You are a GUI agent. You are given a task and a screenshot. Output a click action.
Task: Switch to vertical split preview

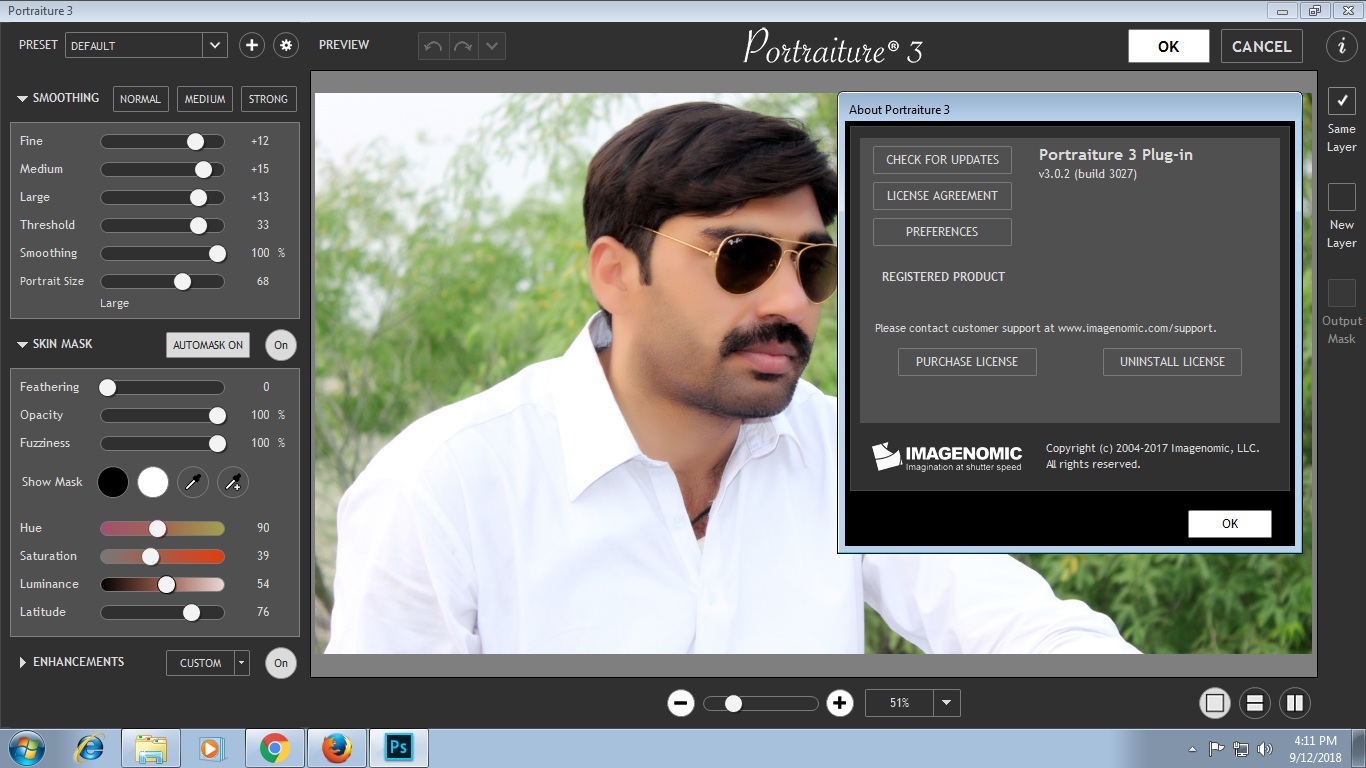tap(1295, 703)
